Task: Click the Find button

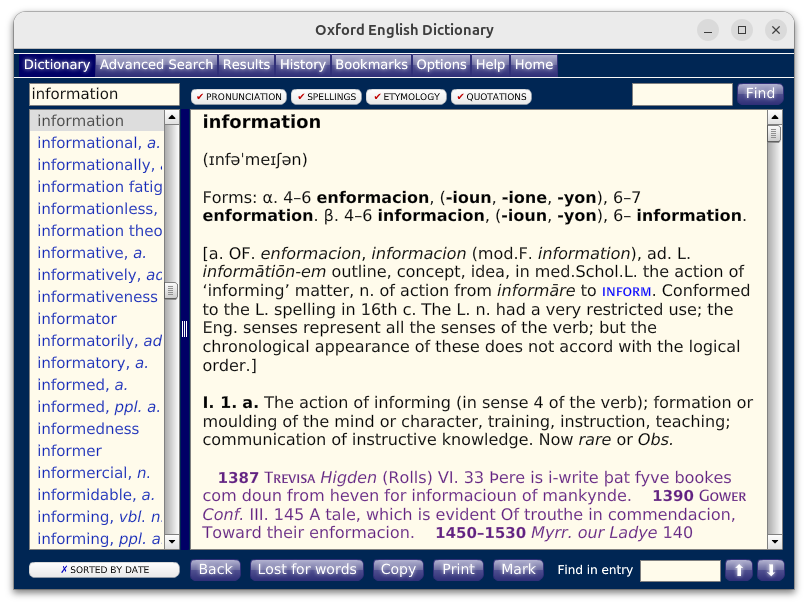Action: [760, 94]
